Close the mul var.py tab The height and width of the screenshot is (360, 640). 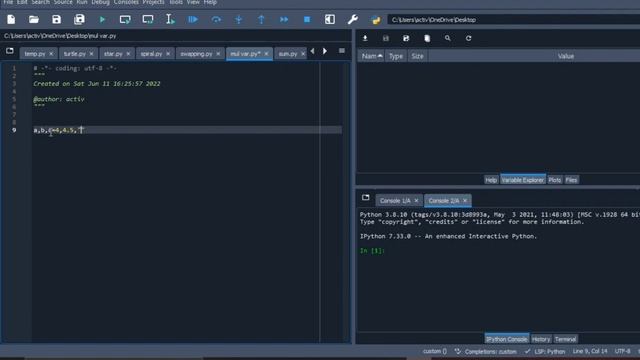pos(267,53)
